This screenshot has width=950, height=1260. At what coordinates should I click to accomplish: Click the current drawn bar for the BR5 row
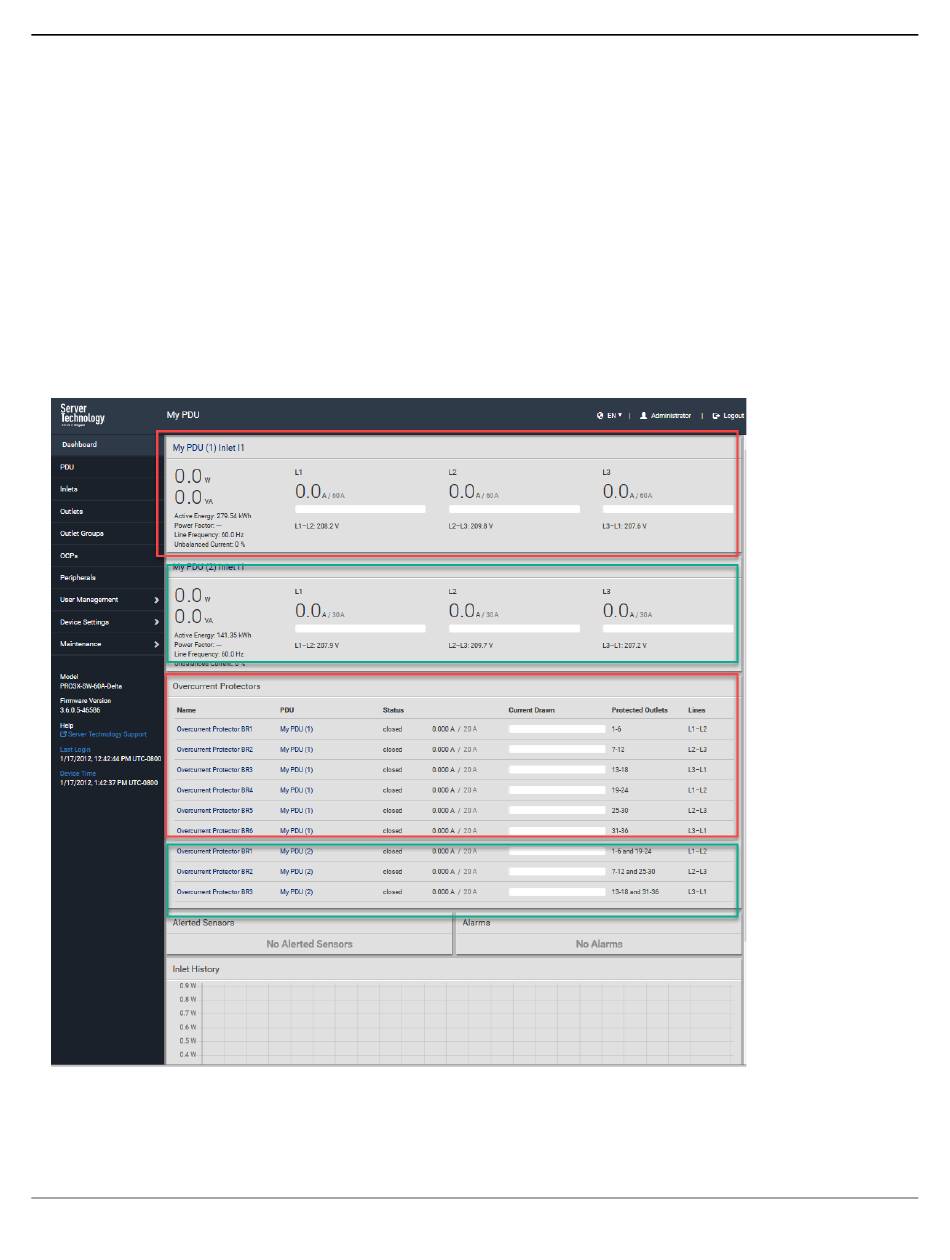tap(557, 810)
